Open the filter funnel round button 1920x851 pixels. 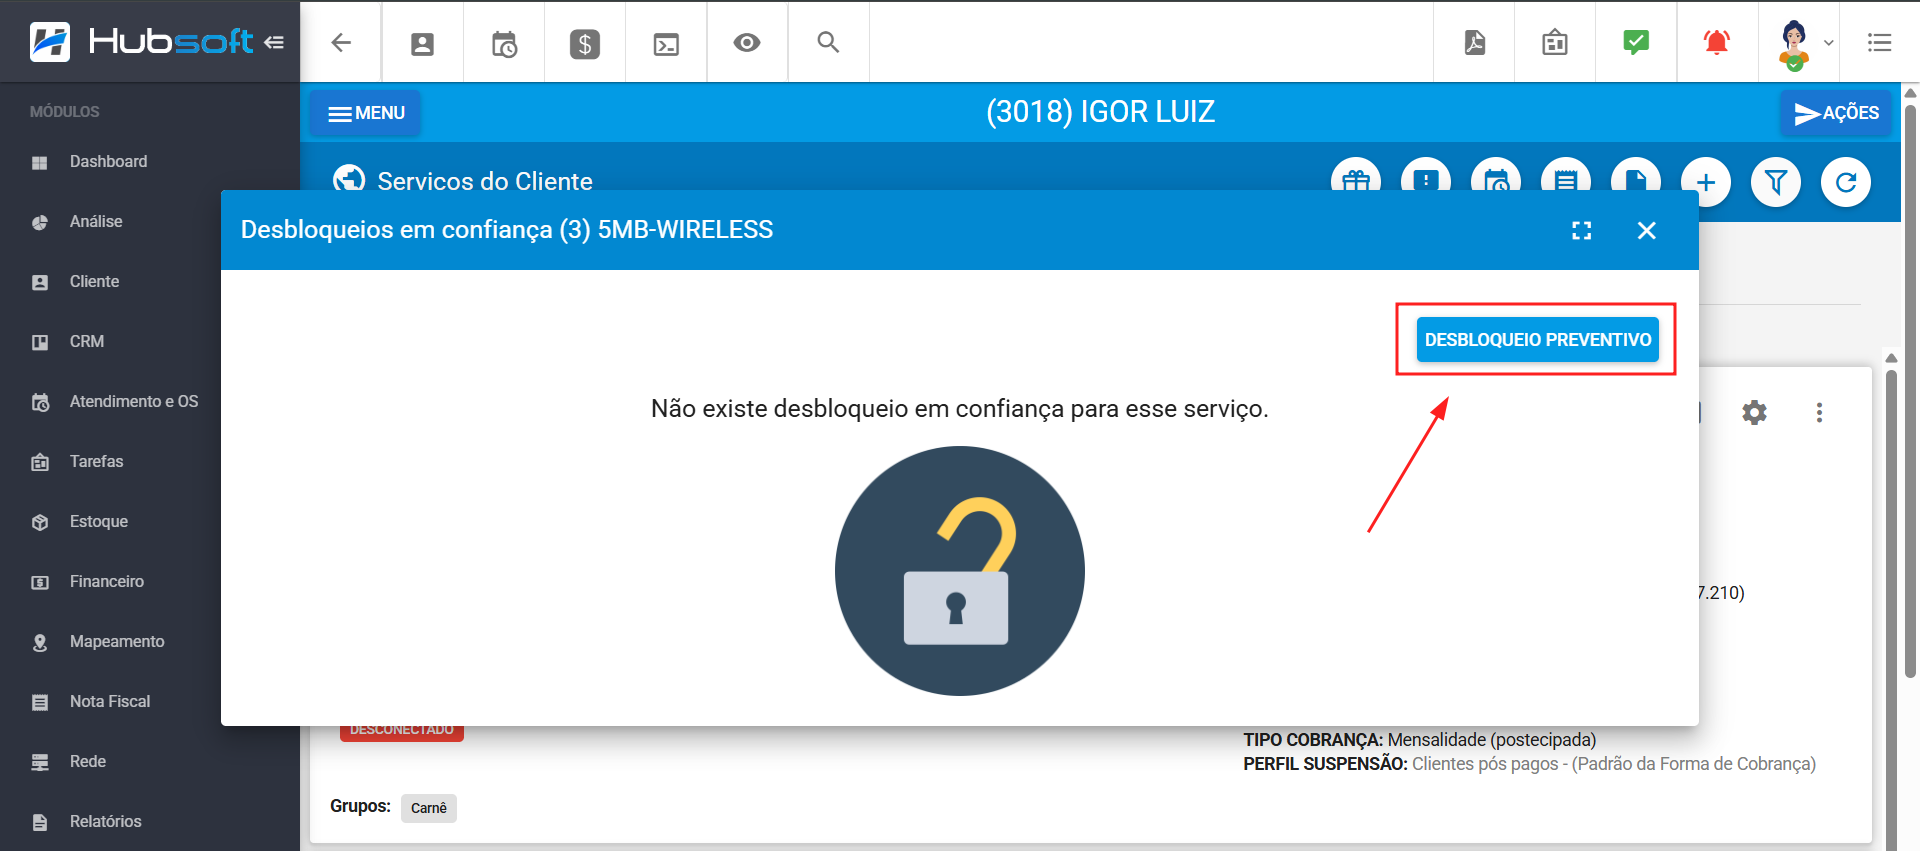(1776, 182)
